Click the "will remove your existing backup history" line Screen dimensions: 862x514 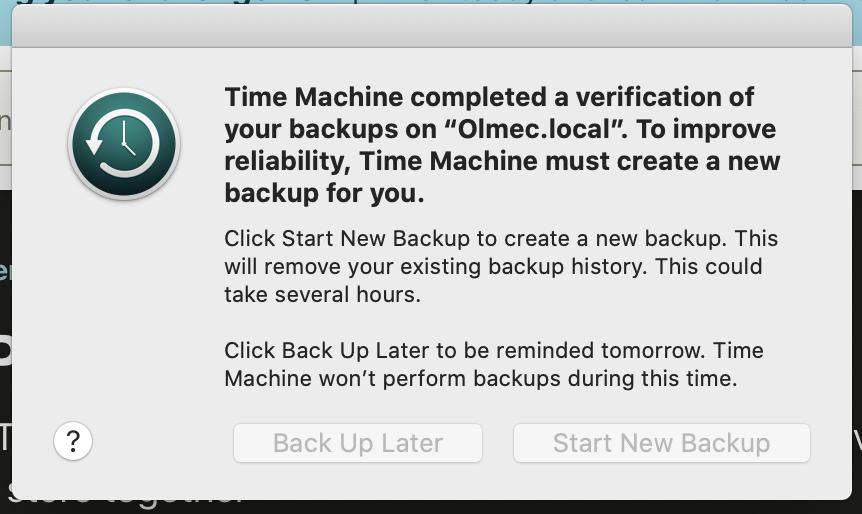point(493,267)
